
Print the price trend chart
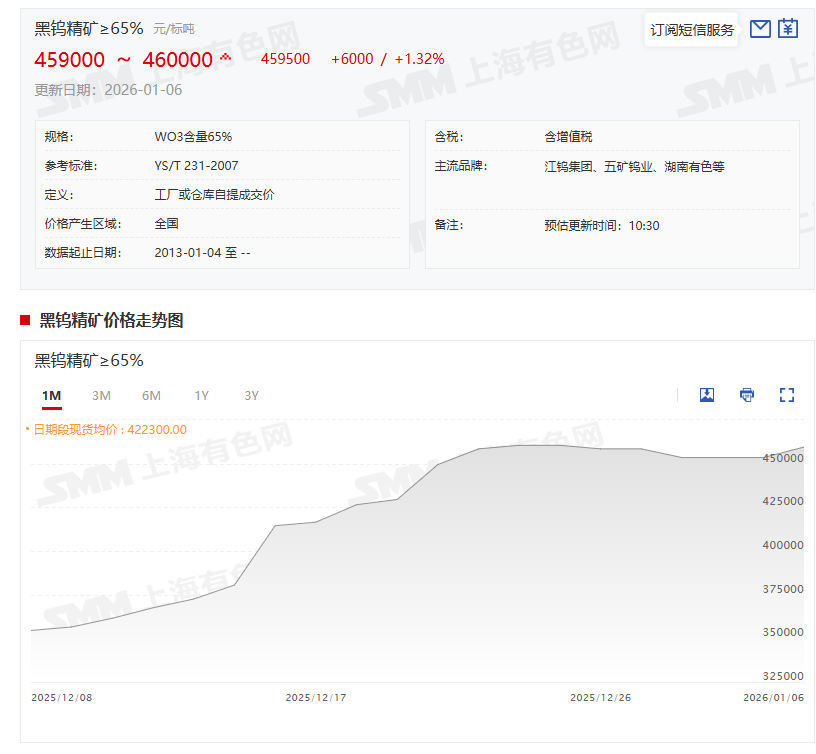pos(747,395)
